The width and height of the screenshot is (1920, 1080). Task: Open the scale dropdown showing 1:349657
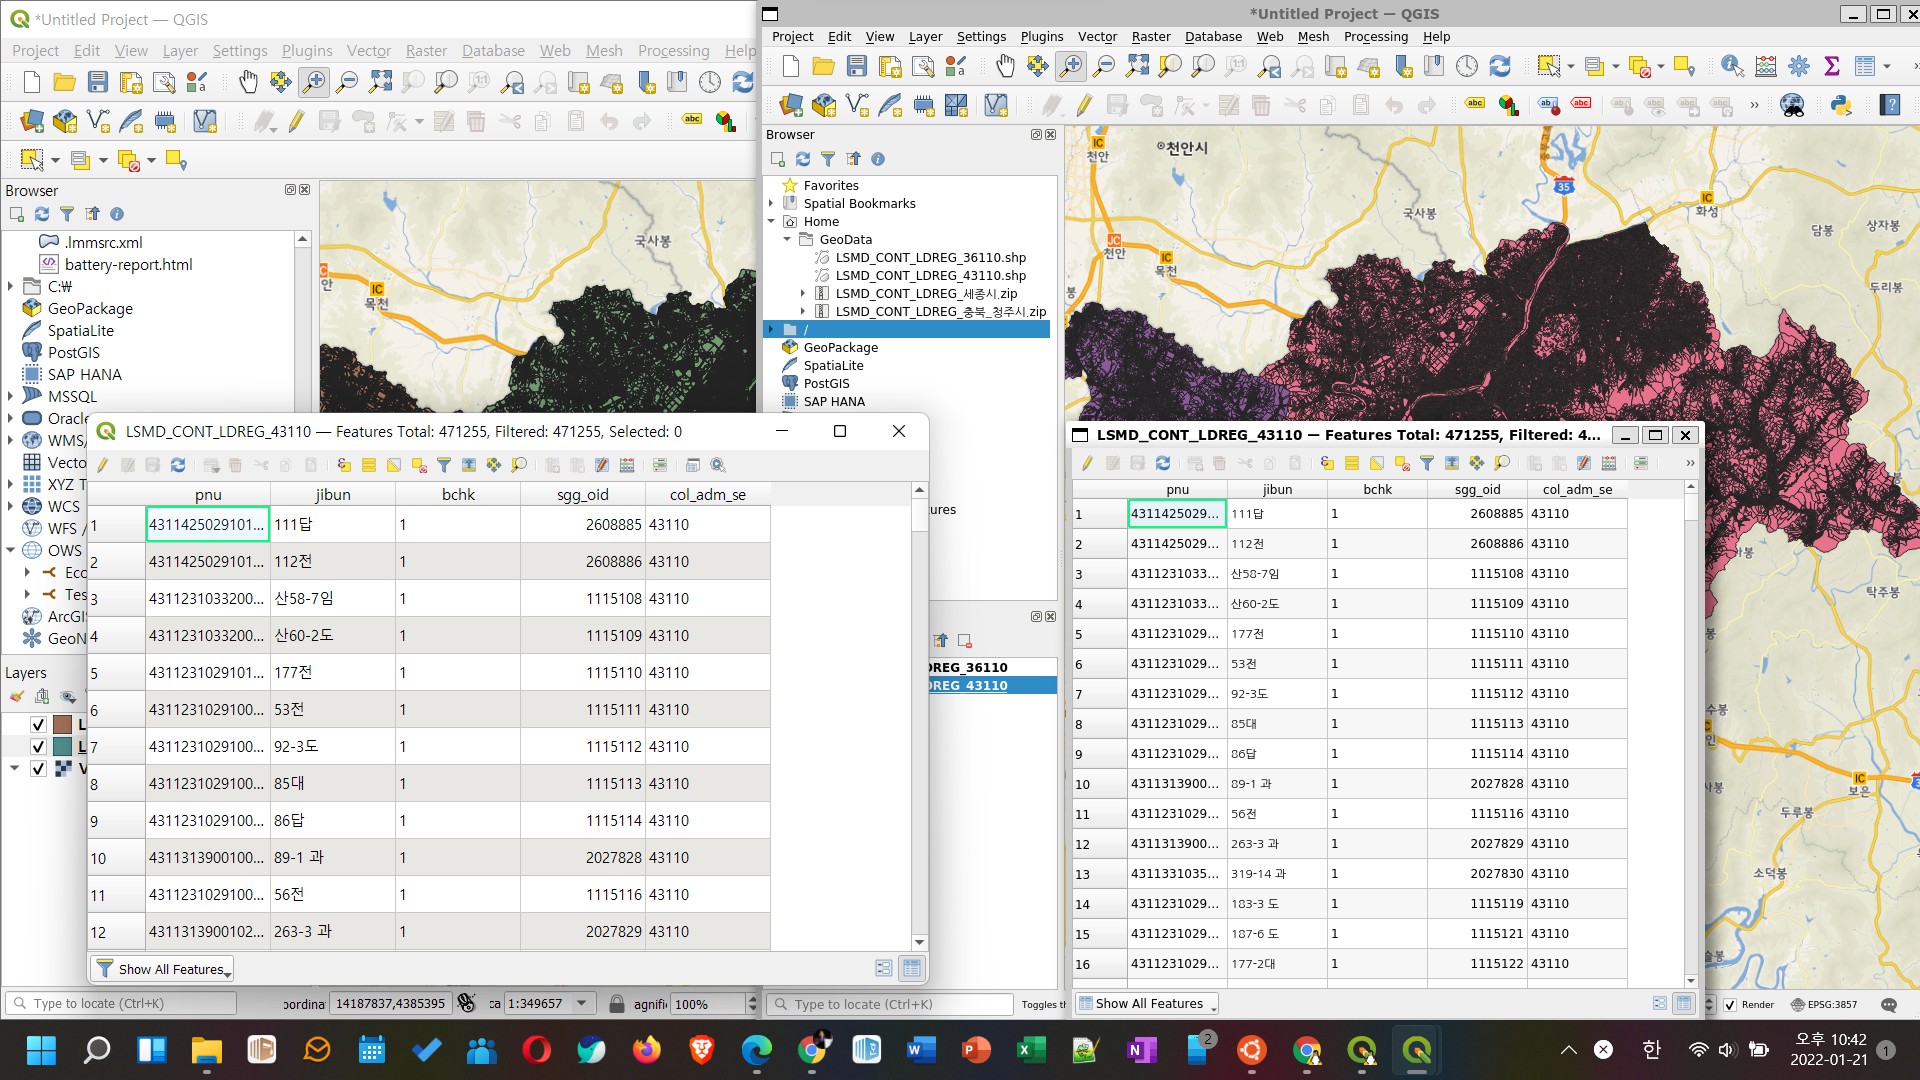pyautogui.click(x=582, y=1003)
